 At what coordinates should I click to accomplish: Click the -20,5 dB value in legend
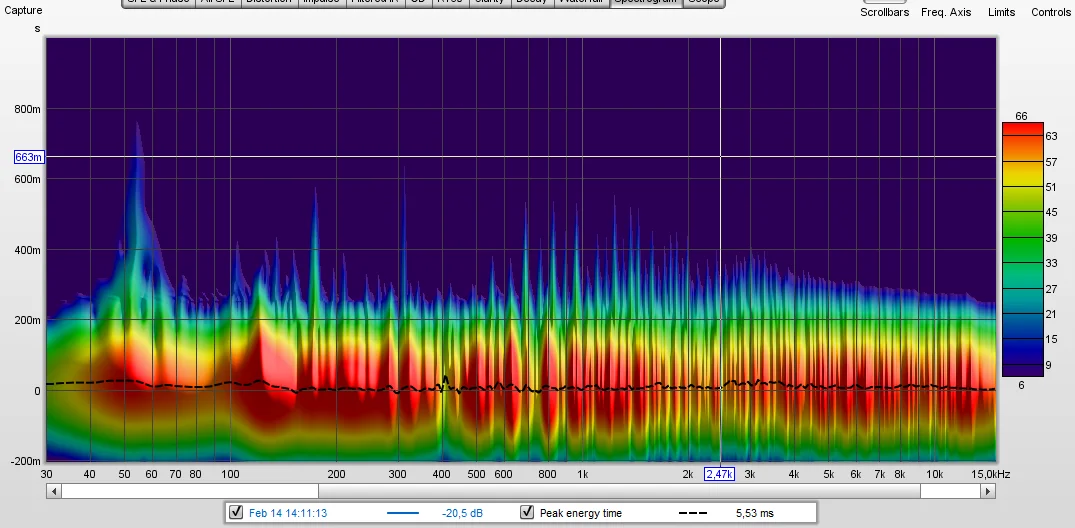pyautogui.click(x=462, y=513)
